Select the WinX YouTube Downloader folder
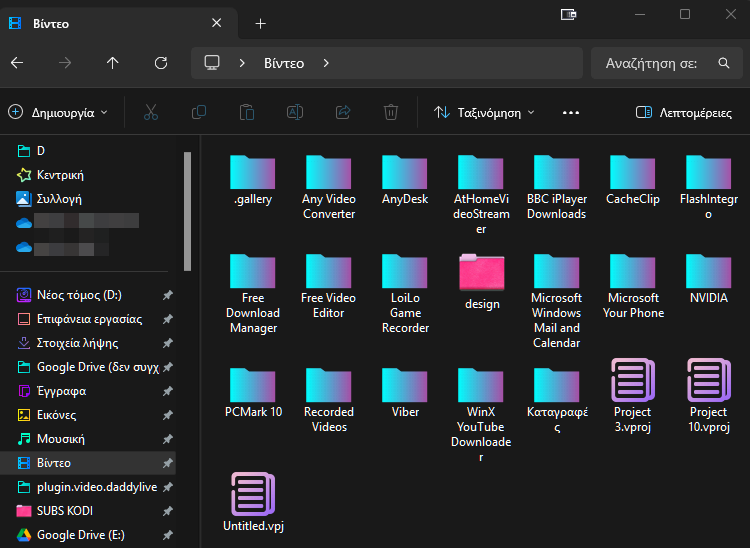This screenshot has width=750, height=548. (481, 415)
